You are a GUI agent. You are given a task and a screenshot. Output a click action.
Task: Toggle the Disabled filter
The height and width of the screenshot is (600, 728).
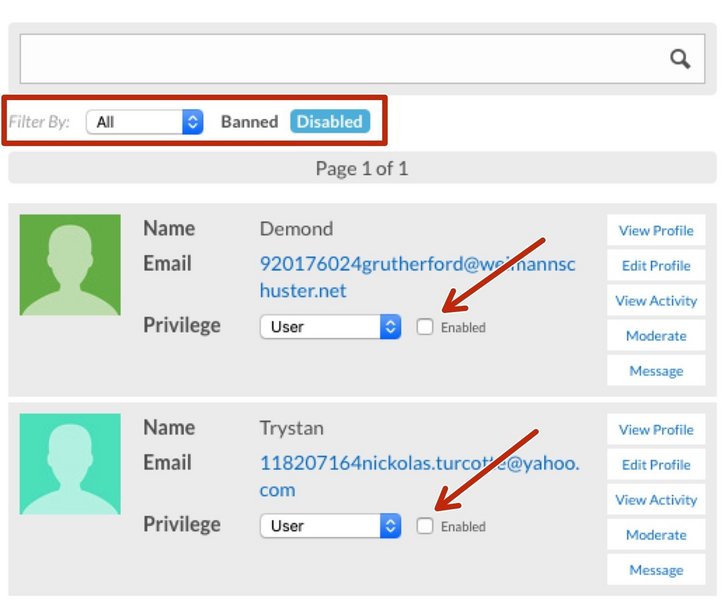(x=329, y=122)
